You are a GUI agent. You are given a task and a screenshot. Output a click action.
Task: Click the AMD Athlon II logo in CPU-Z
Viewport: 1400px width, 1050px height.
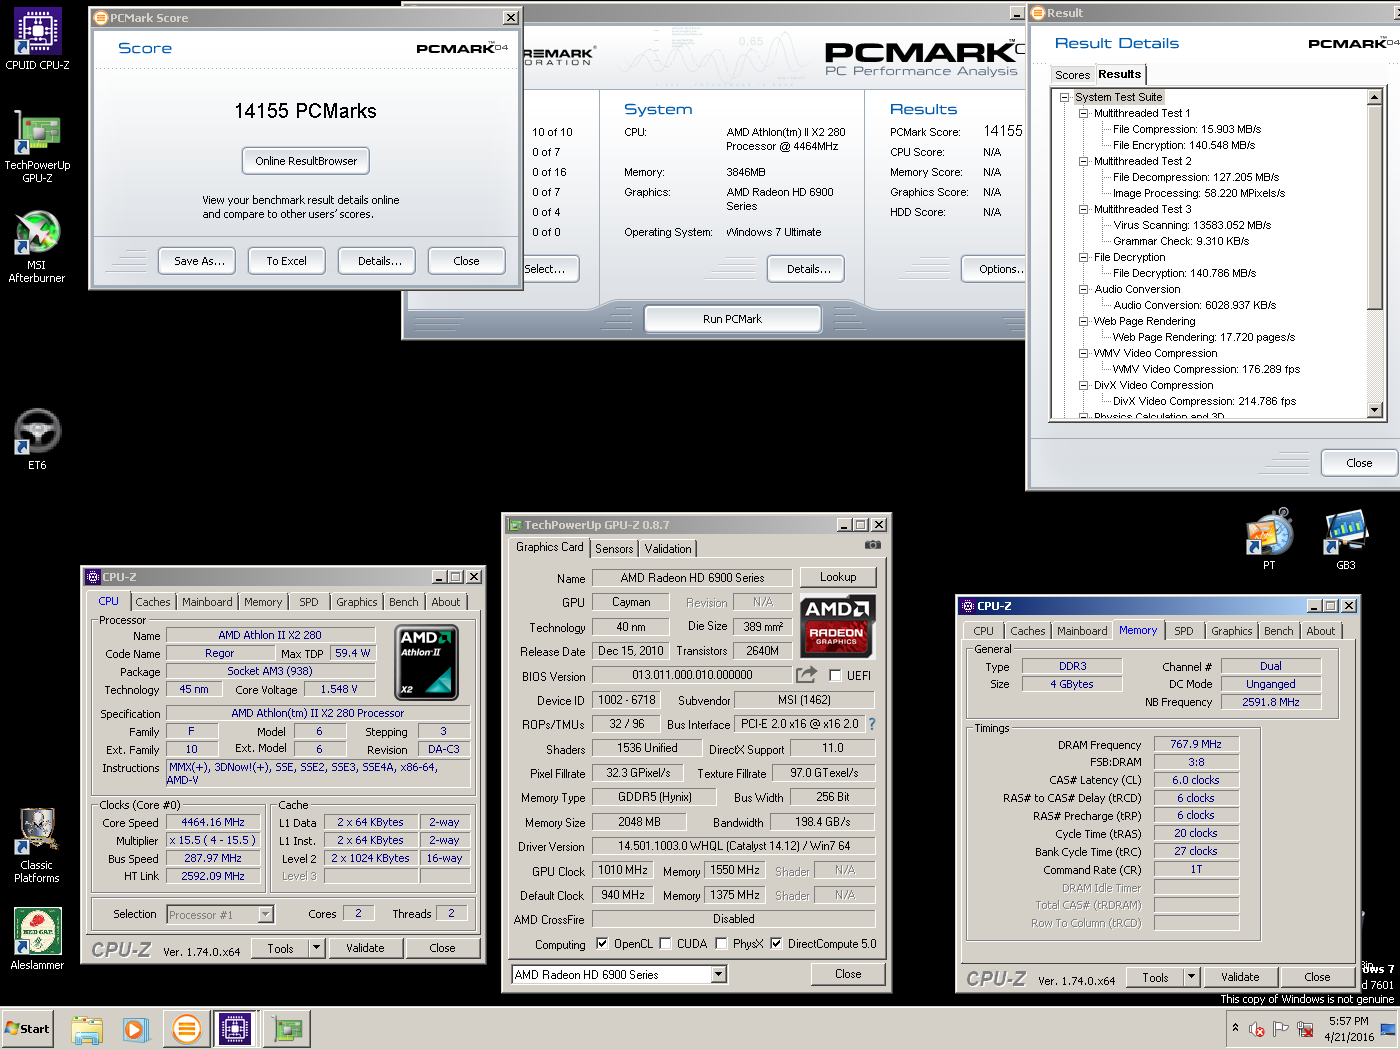point(427,662)
